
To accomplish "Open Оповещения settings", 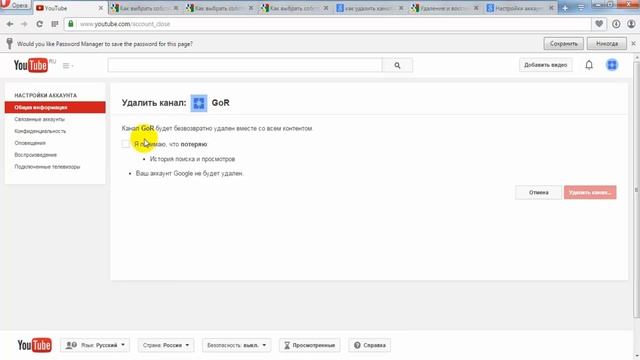I will coord(30,143).
